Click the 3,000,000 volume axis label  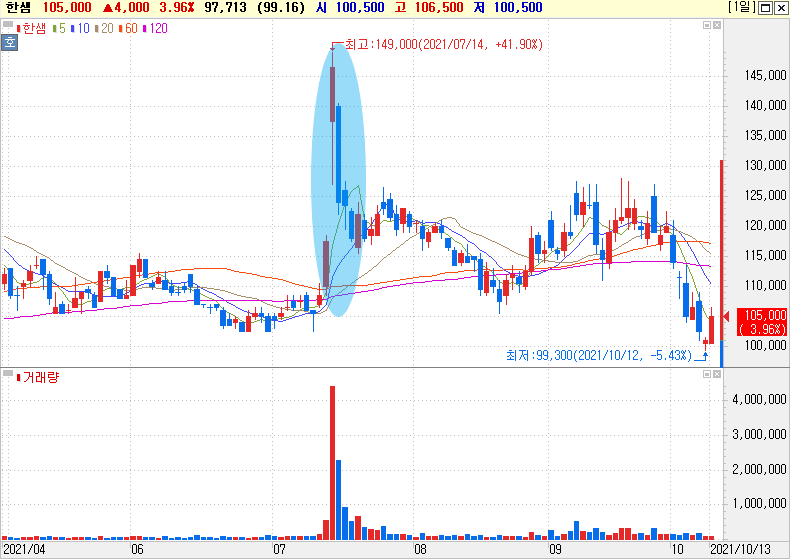point(759,434)
